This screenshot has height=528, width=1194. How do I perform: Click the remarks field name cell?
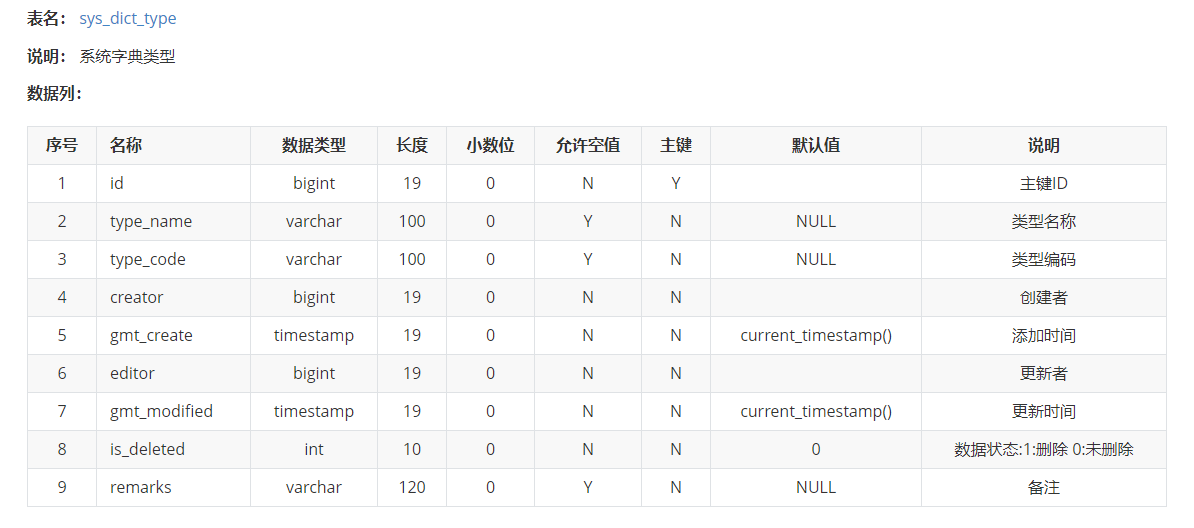pos(141,488)
